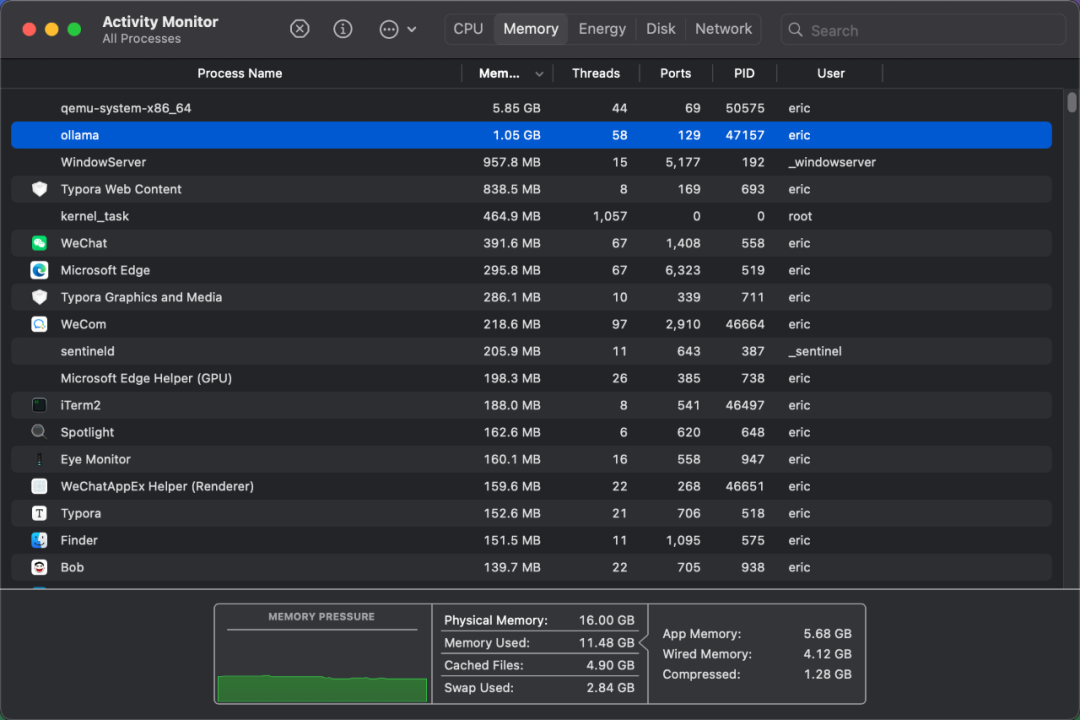Viewport: 1080px width, 720px height.
Task: Click into the Search field
Action: pos(923,30)
